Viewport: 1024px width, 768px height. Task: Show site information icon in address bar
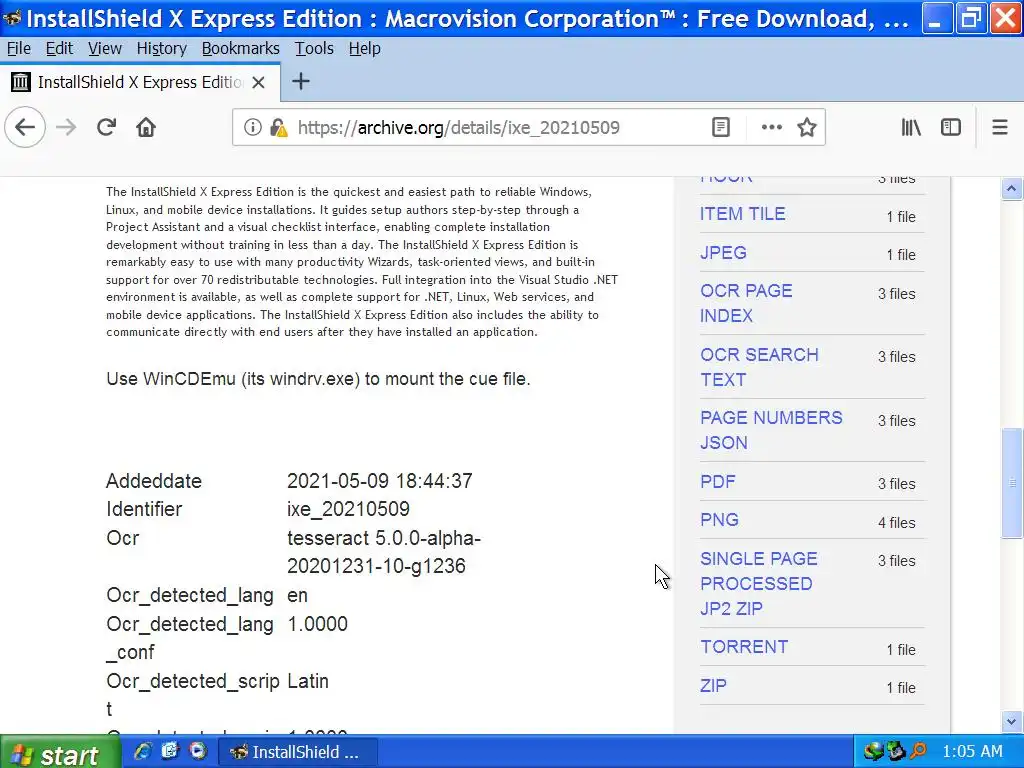[x=252, y=127]
